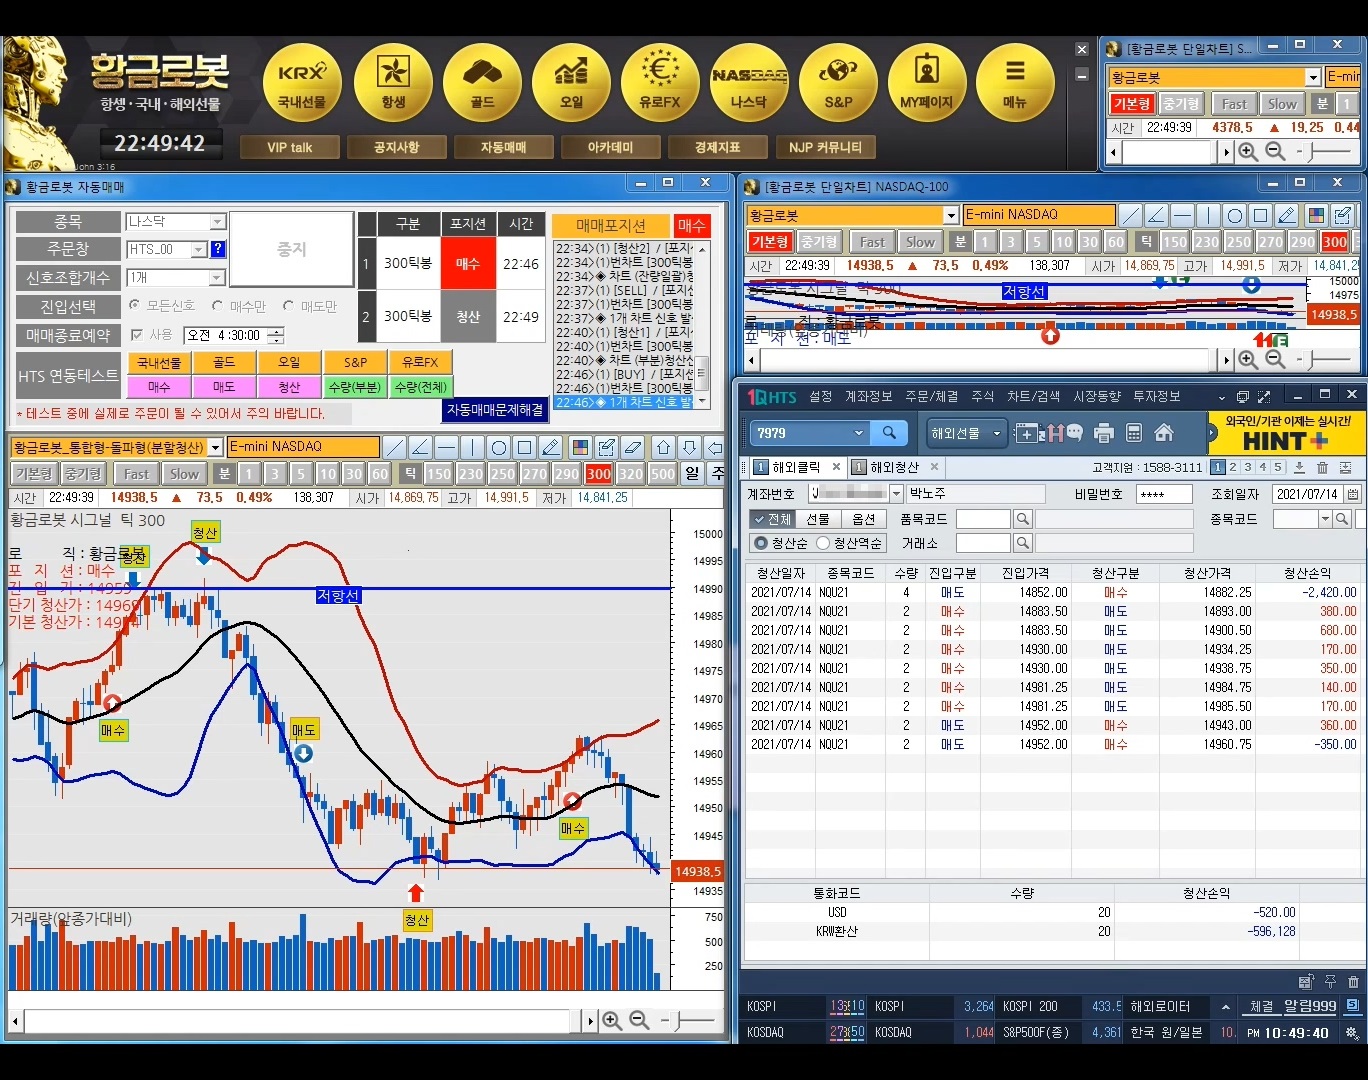Open the 유로FX market gold button
1368x1080 pixels.
[x=660, y=83]
